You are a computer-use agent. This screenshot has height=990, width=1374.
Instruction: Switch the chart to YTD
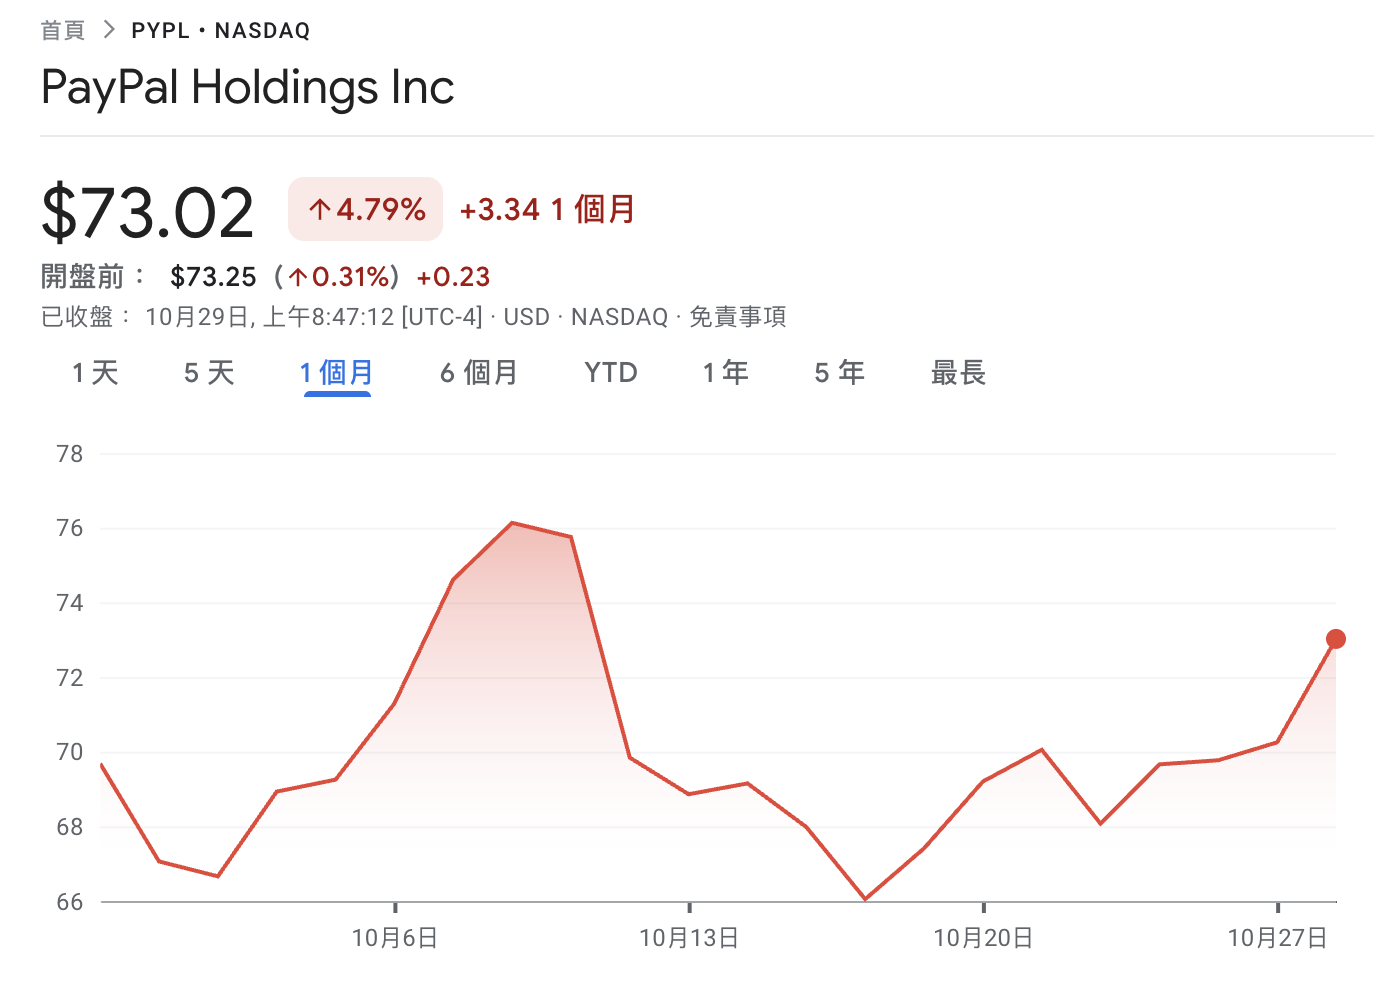coord(611,373)
